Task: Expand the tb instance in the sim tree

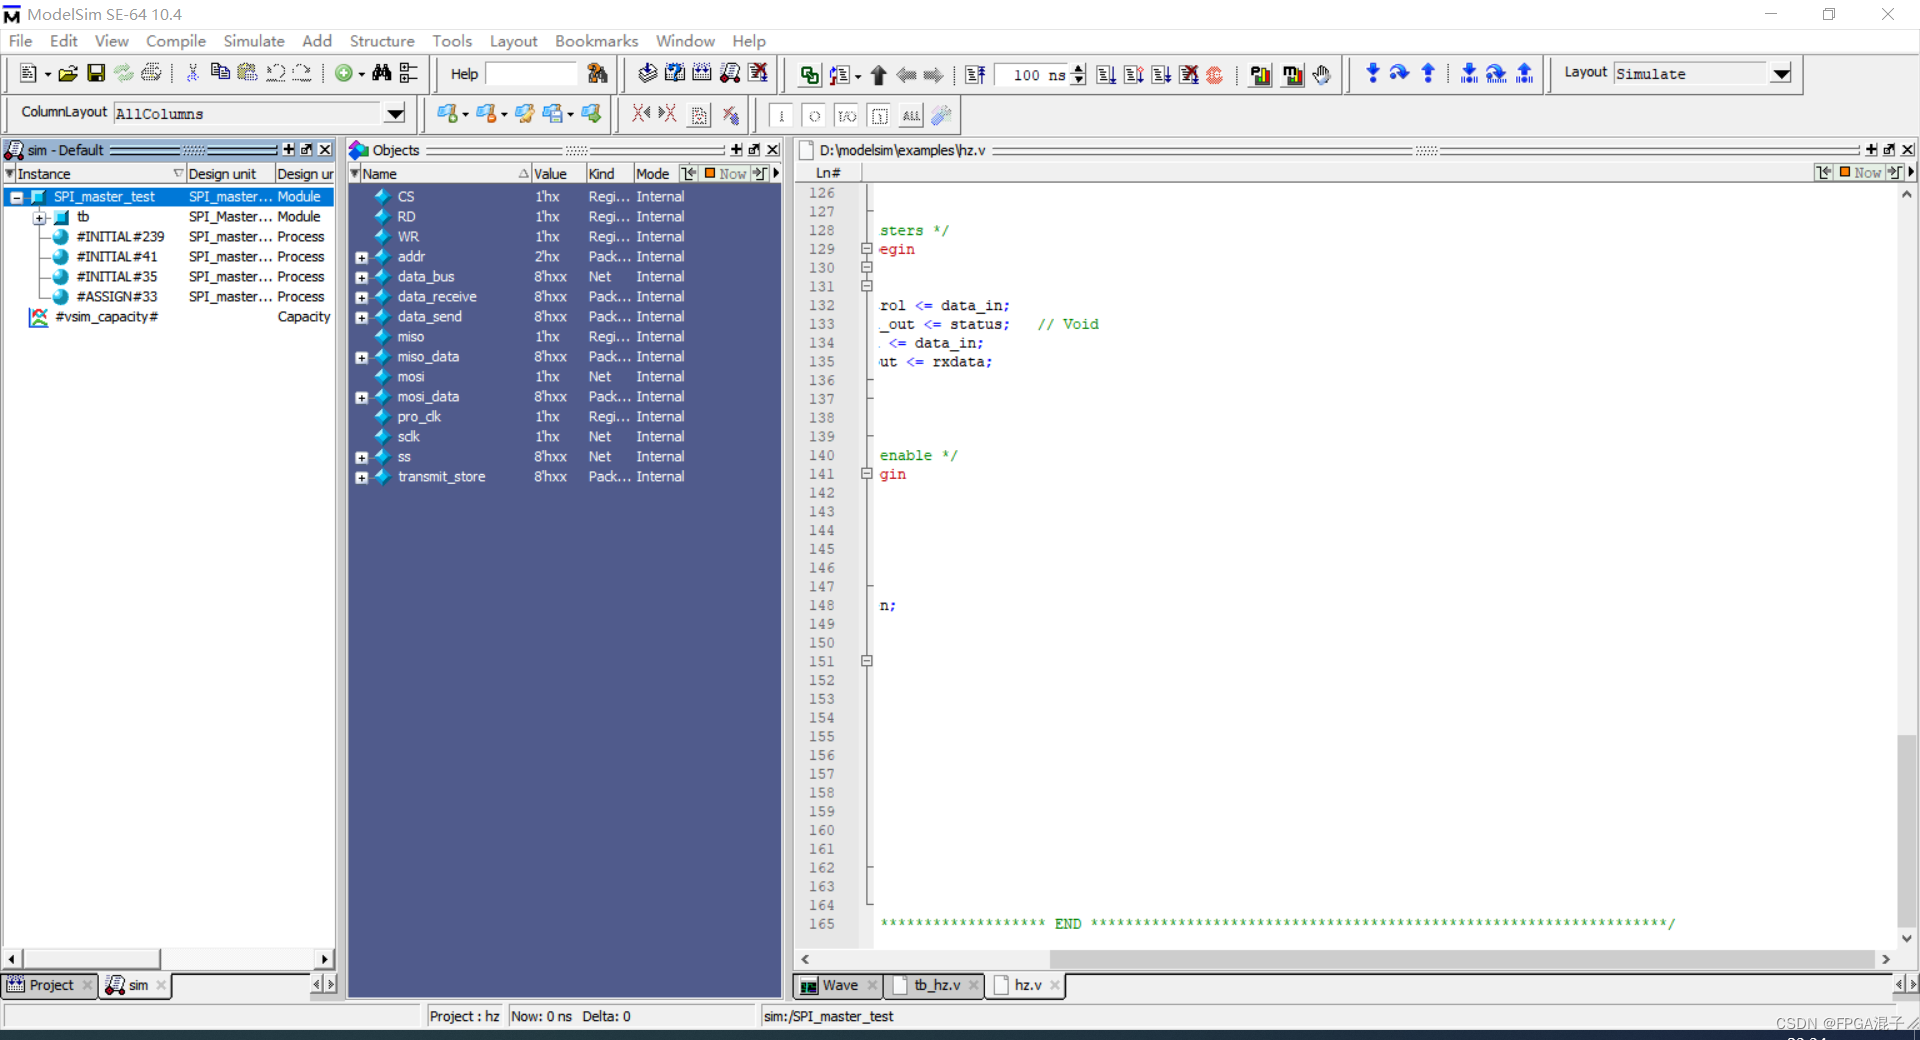Action: 40,217
